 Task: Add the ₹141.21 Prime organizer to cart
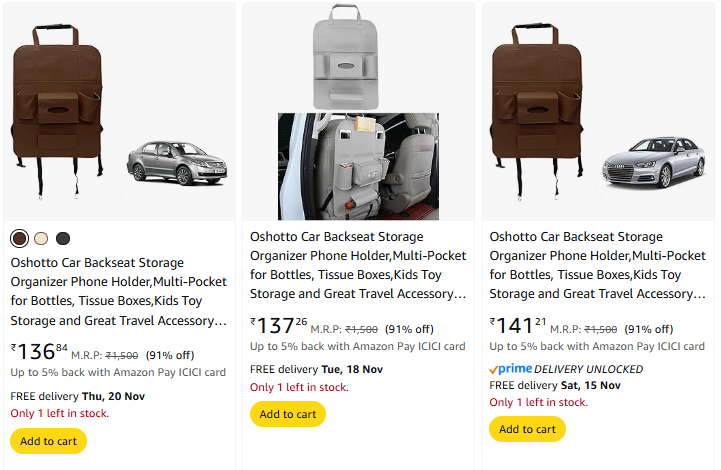pyautogui.click(x=527, y=429)
